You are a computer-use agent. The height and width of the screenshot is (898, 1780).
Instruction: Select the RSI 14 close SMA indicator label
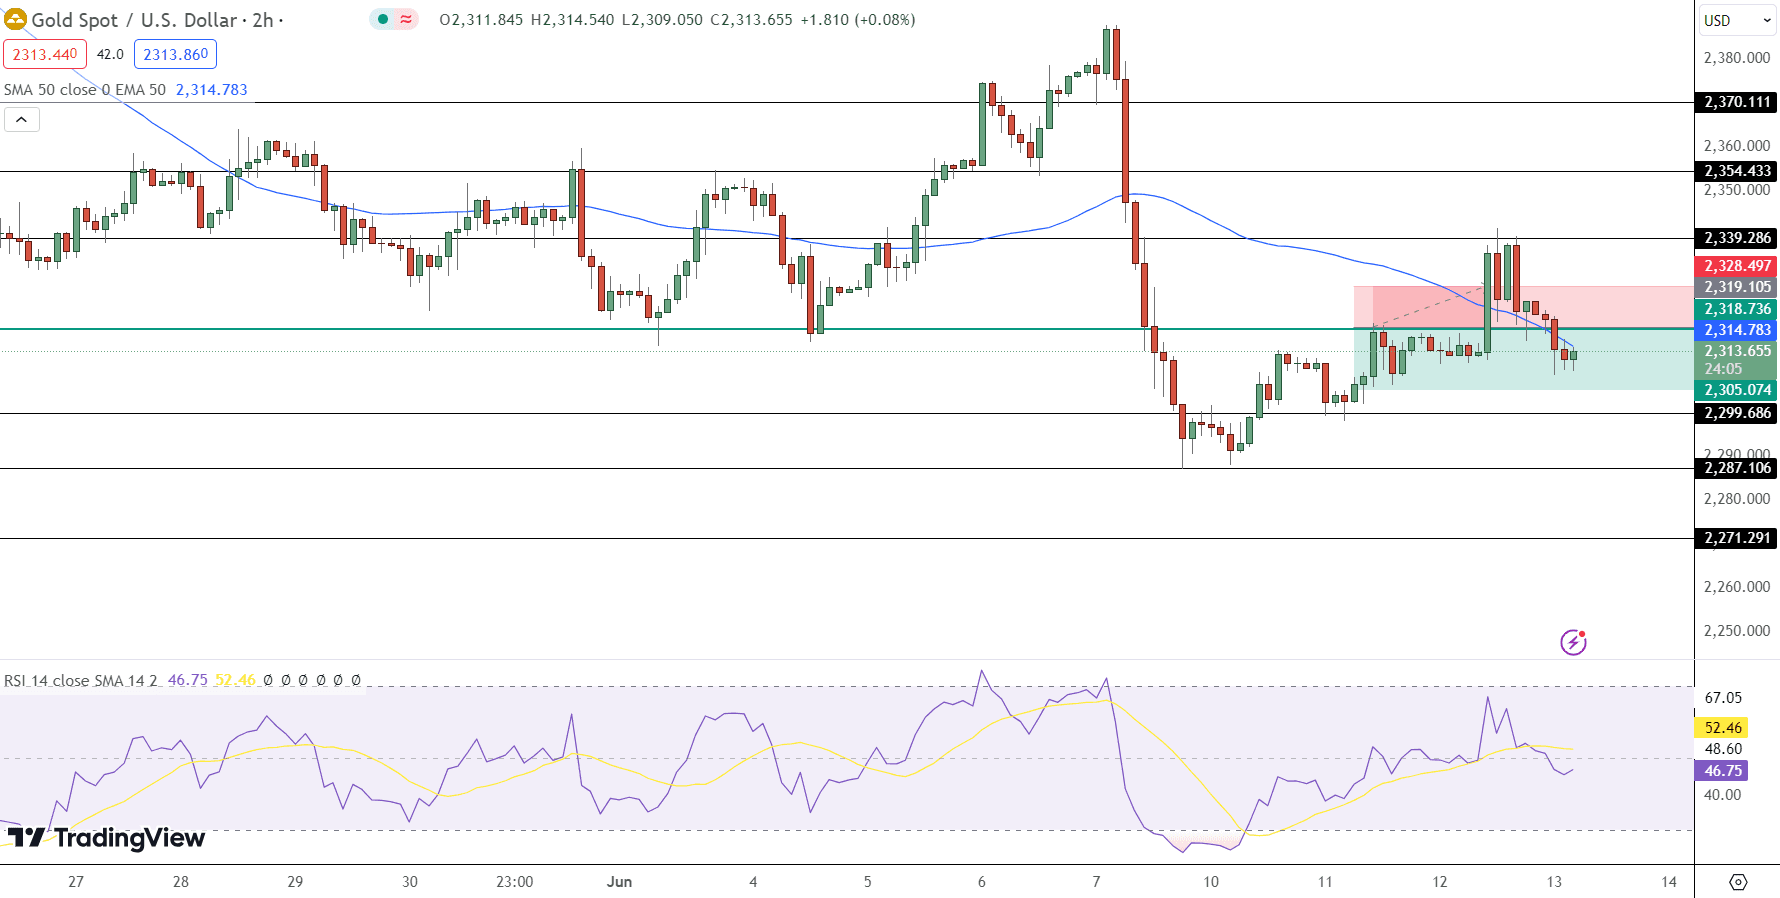(x=81, y=680)
